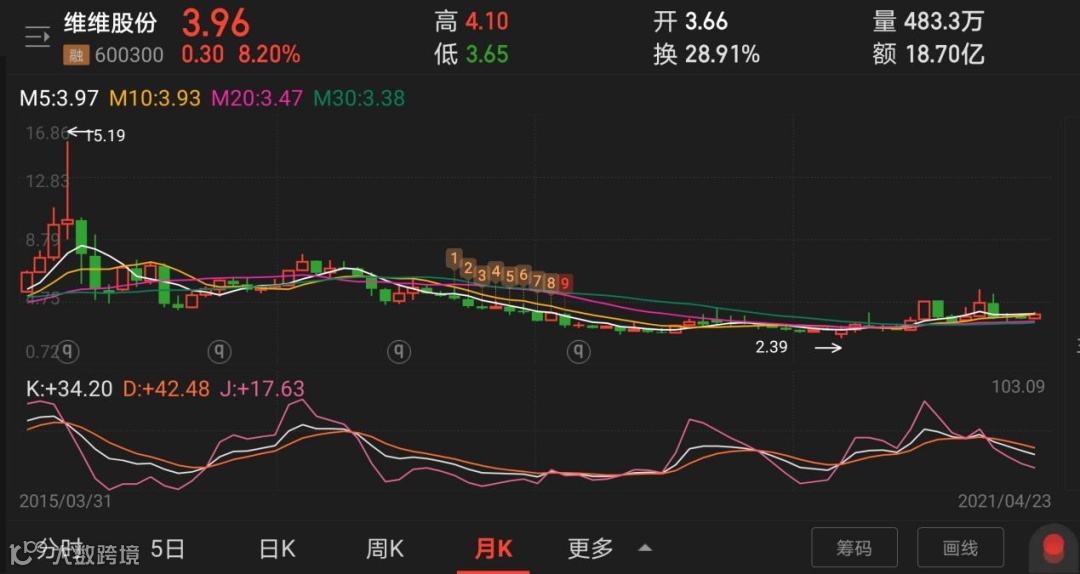Click the stock name 维维股份

pos(110,23)
